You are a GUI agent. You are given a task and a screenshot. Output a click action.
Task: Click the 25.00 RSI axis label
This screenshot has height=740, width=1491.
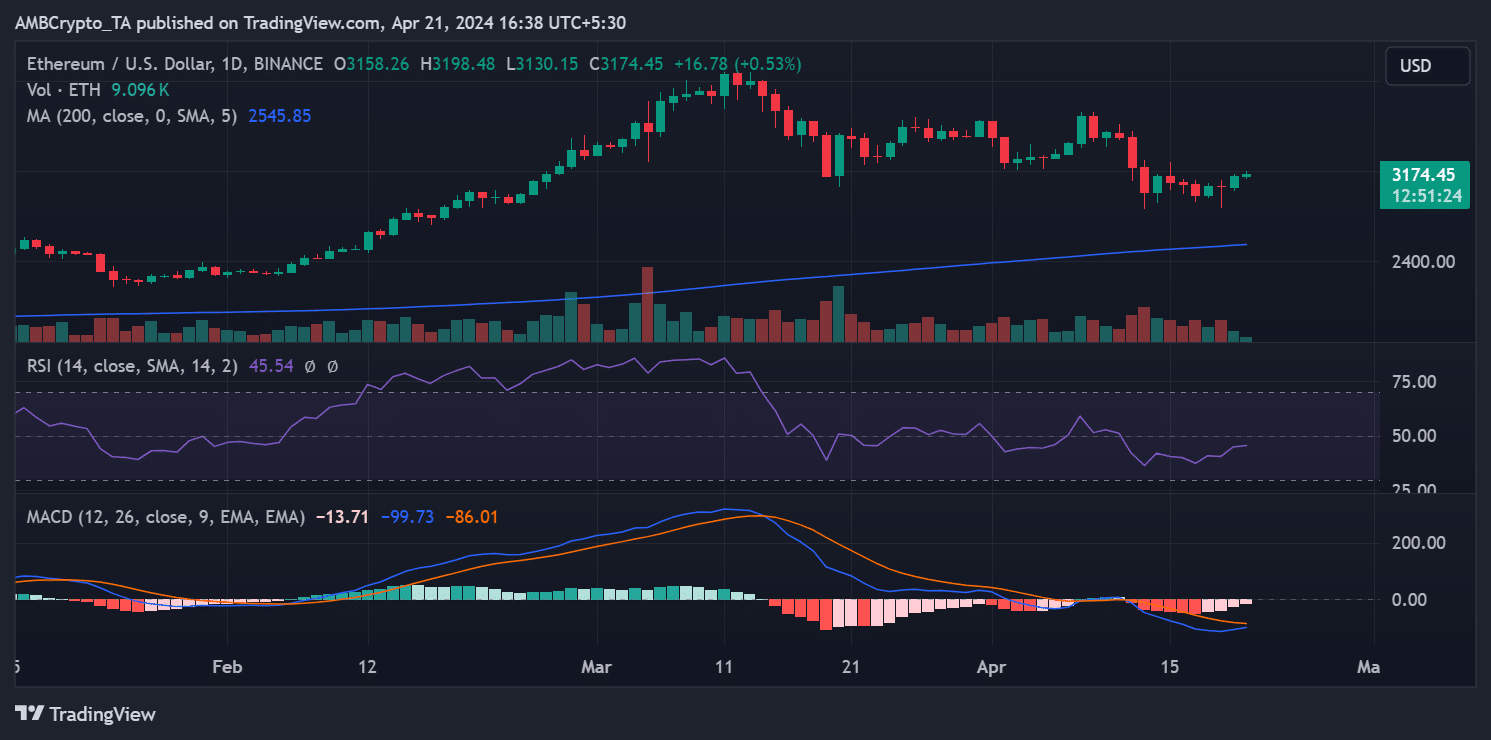coord(1414,487)
